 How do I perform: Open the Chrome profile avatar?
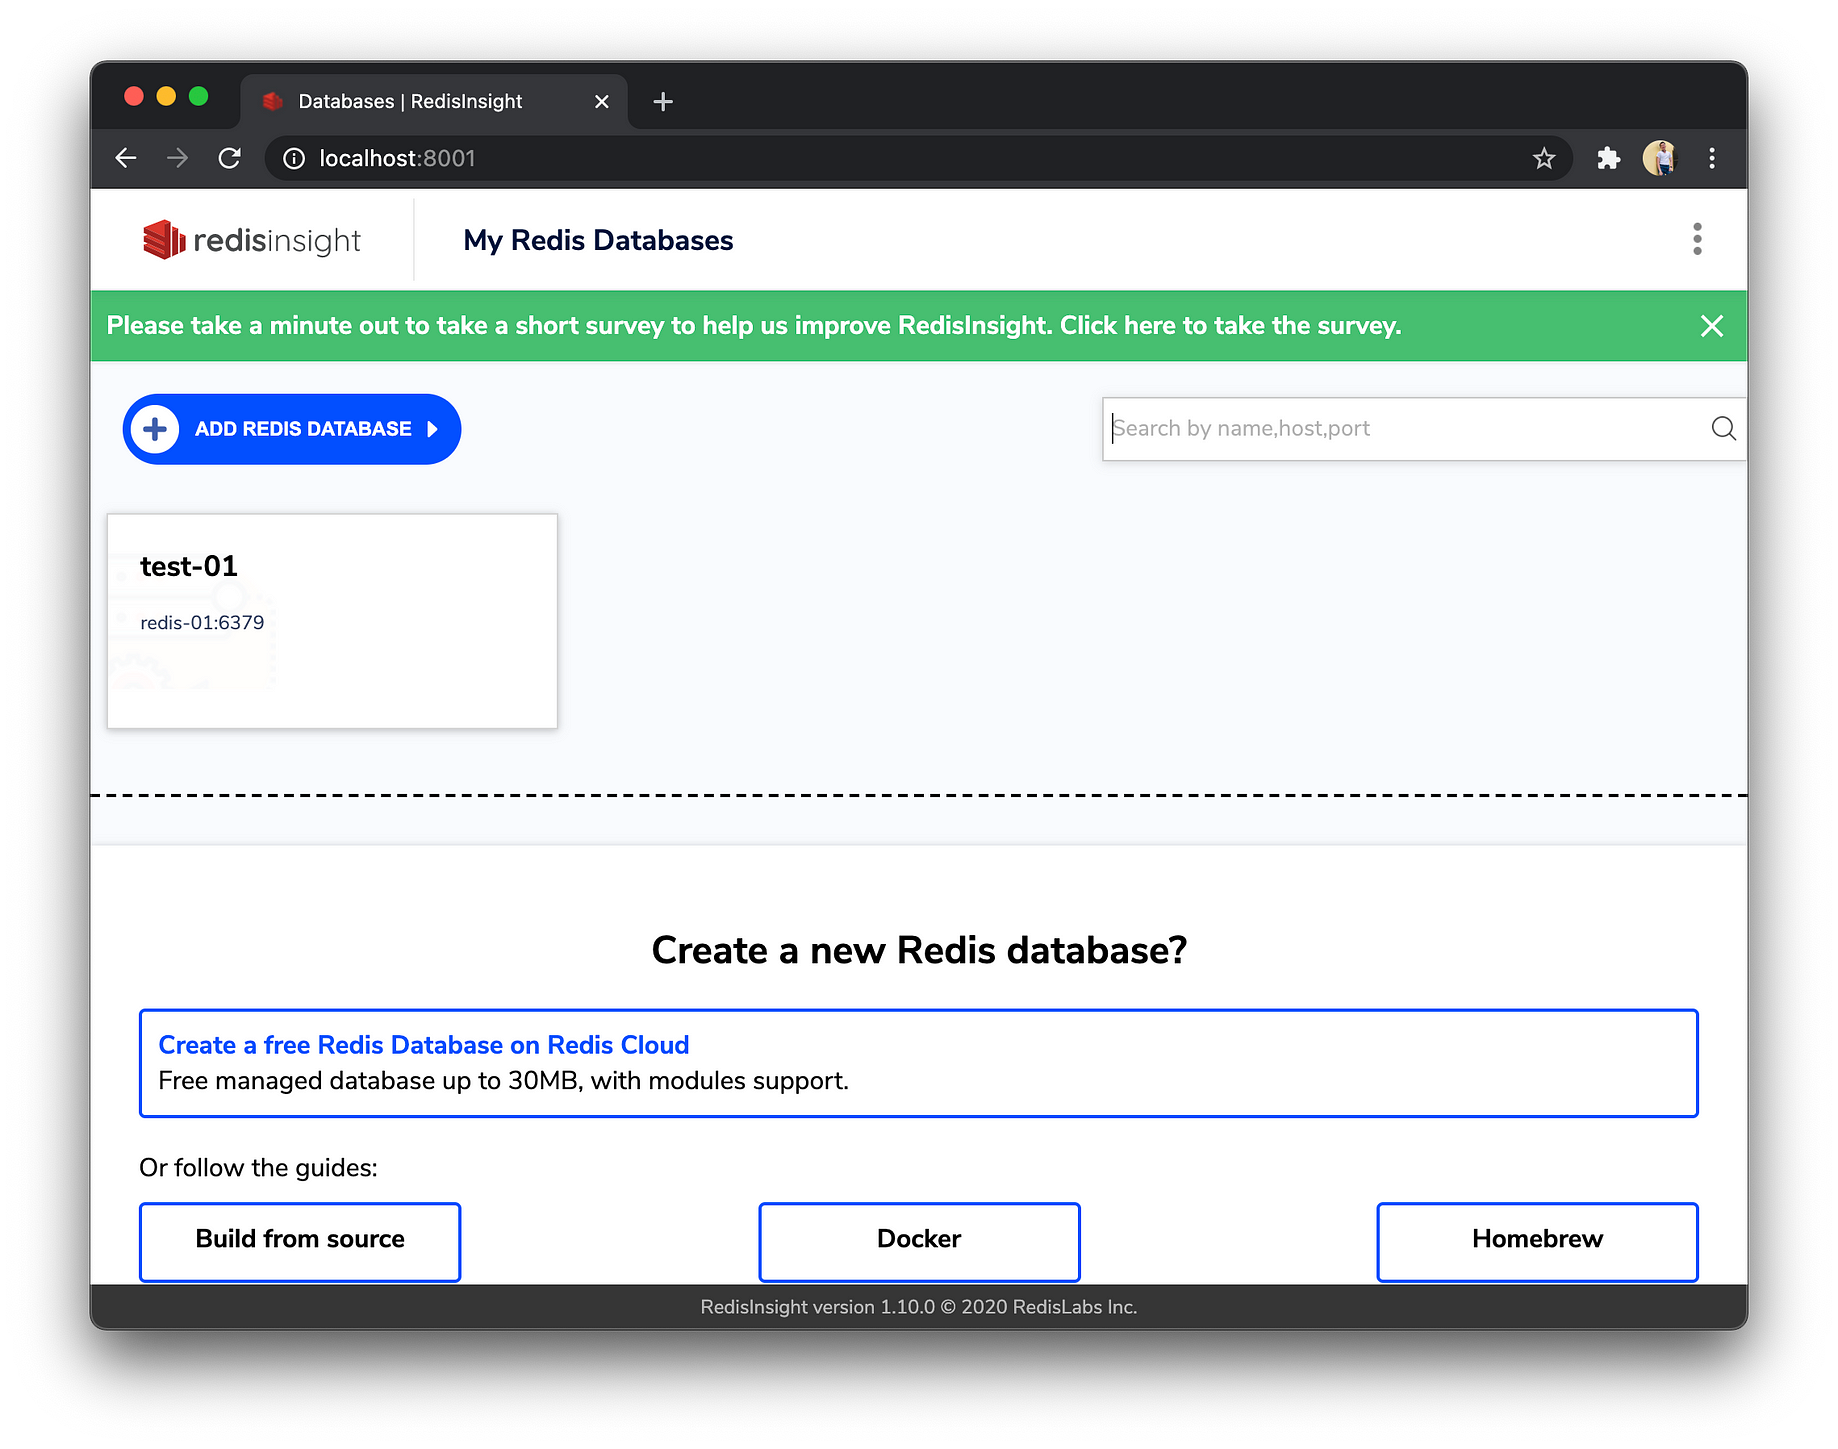click(1660, 158)
